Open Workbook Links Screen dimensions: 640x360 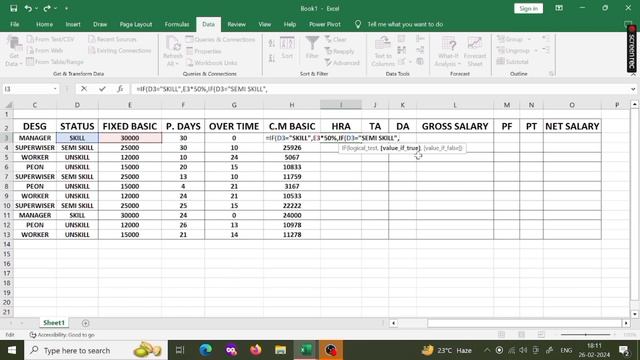pyautogui.click(x=211, y=63)
